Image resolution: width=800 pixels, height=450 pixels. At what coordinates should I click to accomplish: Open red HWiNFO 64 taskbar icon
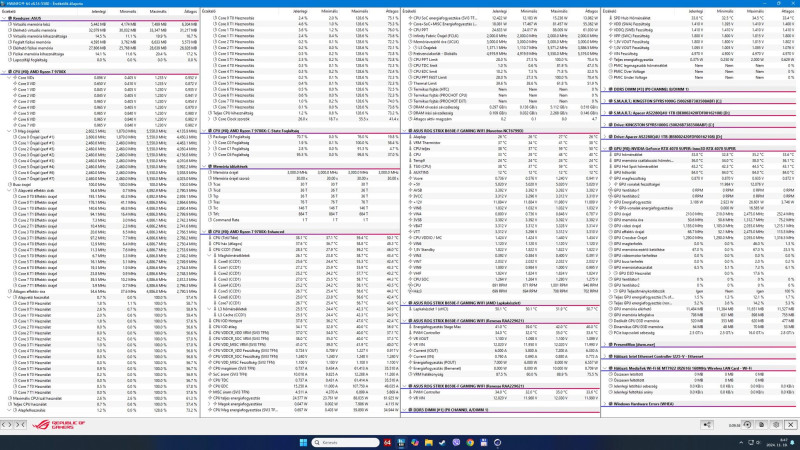tap(387, 442)
